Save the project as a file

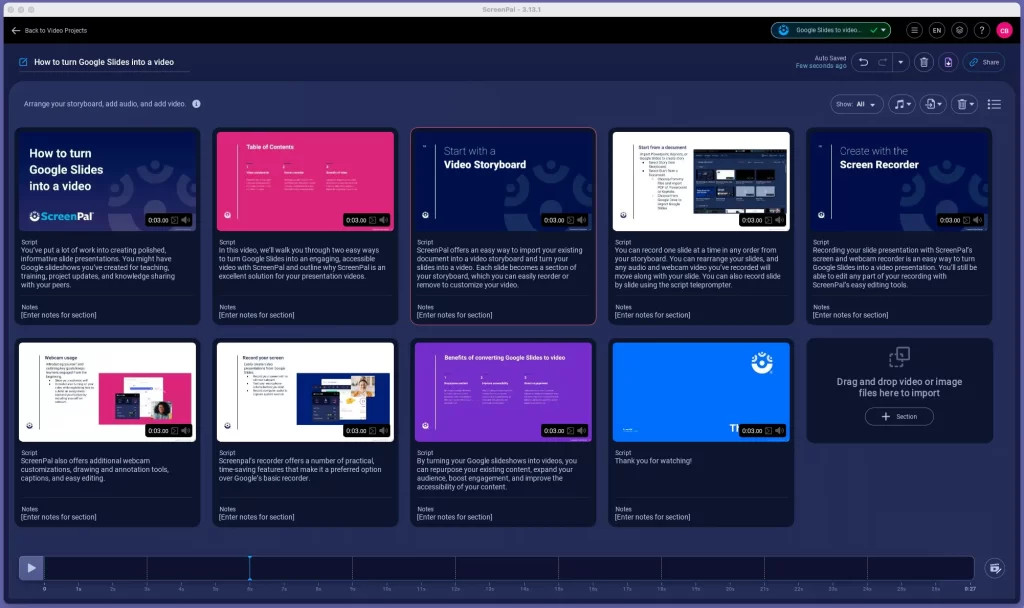948,62
